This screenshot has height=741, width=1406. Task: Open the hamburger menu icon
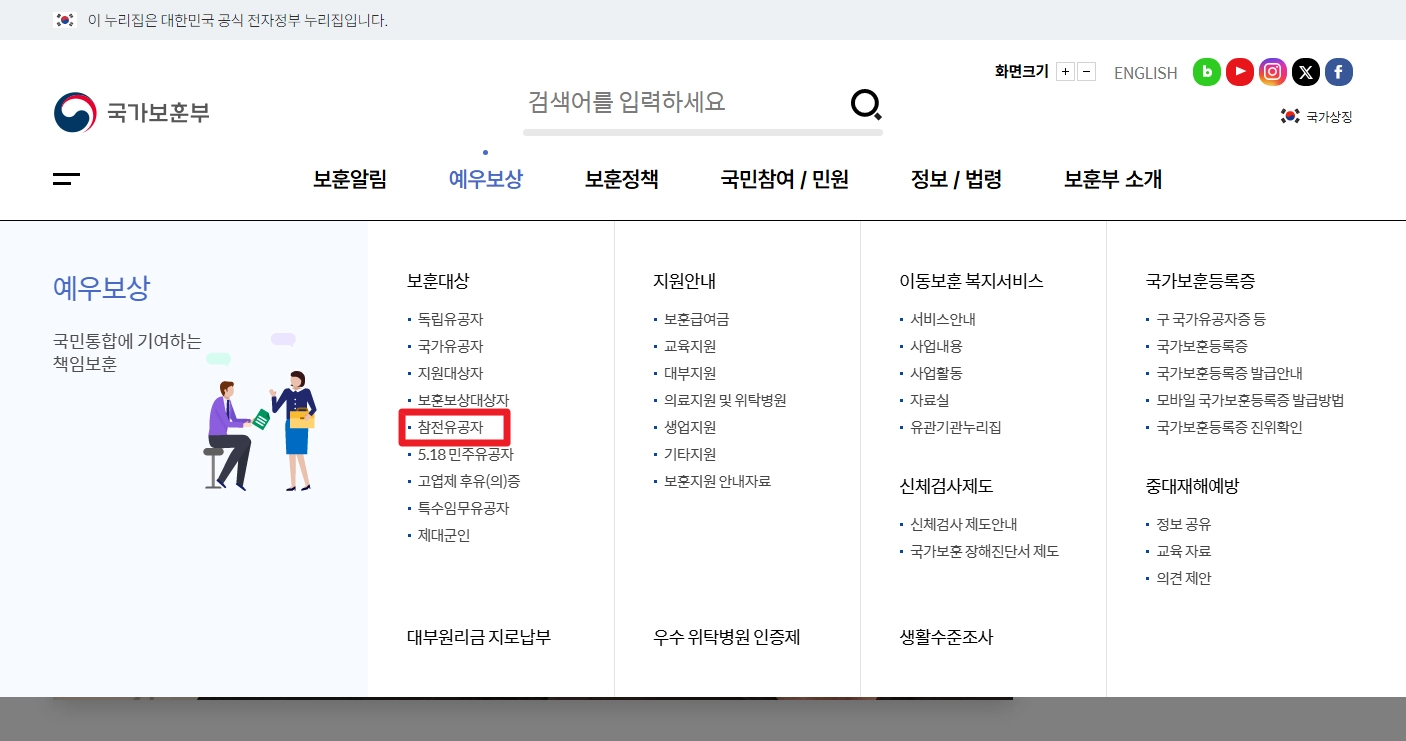(x=65, y=180)
